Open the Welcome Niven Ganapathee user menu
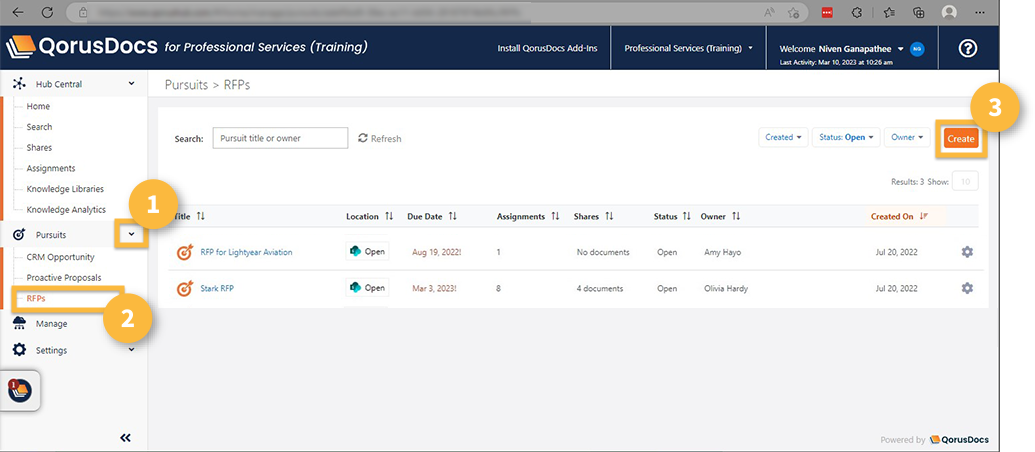 pos(842,48)
